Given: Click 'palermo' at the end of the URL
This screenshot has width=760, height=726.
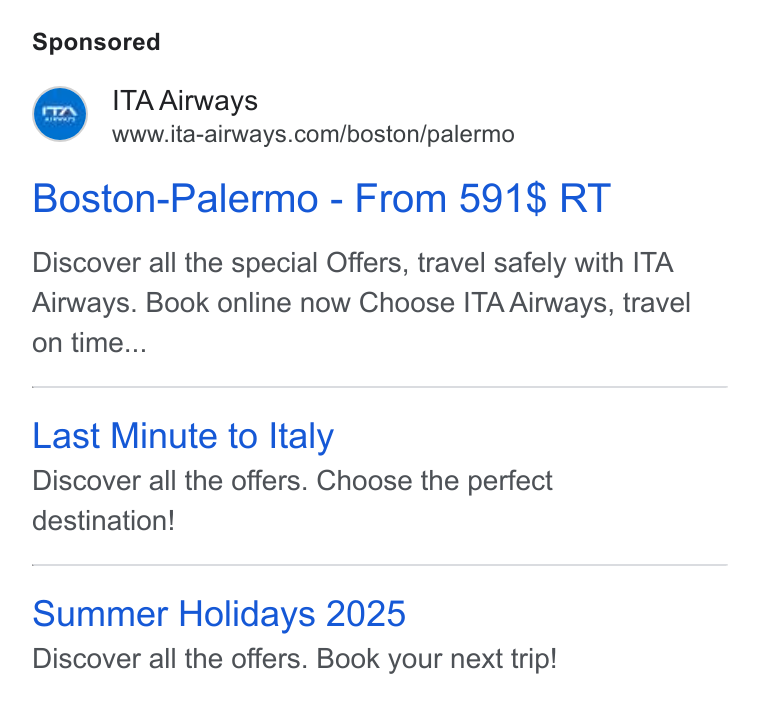Looking at the screenshot, I should click(471, 135).
